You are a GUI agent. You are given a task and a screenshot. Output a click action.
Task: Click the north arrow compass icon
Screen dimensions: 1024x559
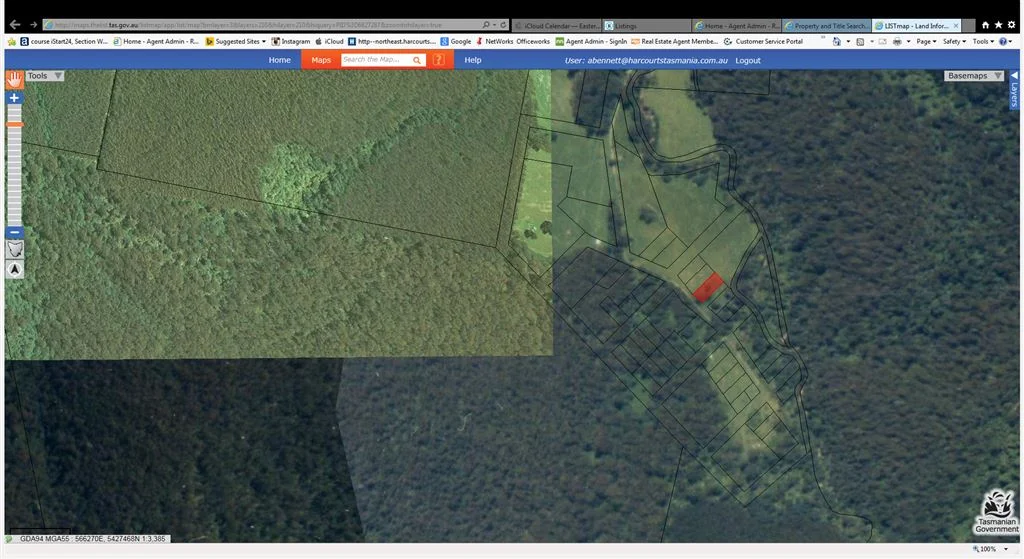click(x=14, y=269)
